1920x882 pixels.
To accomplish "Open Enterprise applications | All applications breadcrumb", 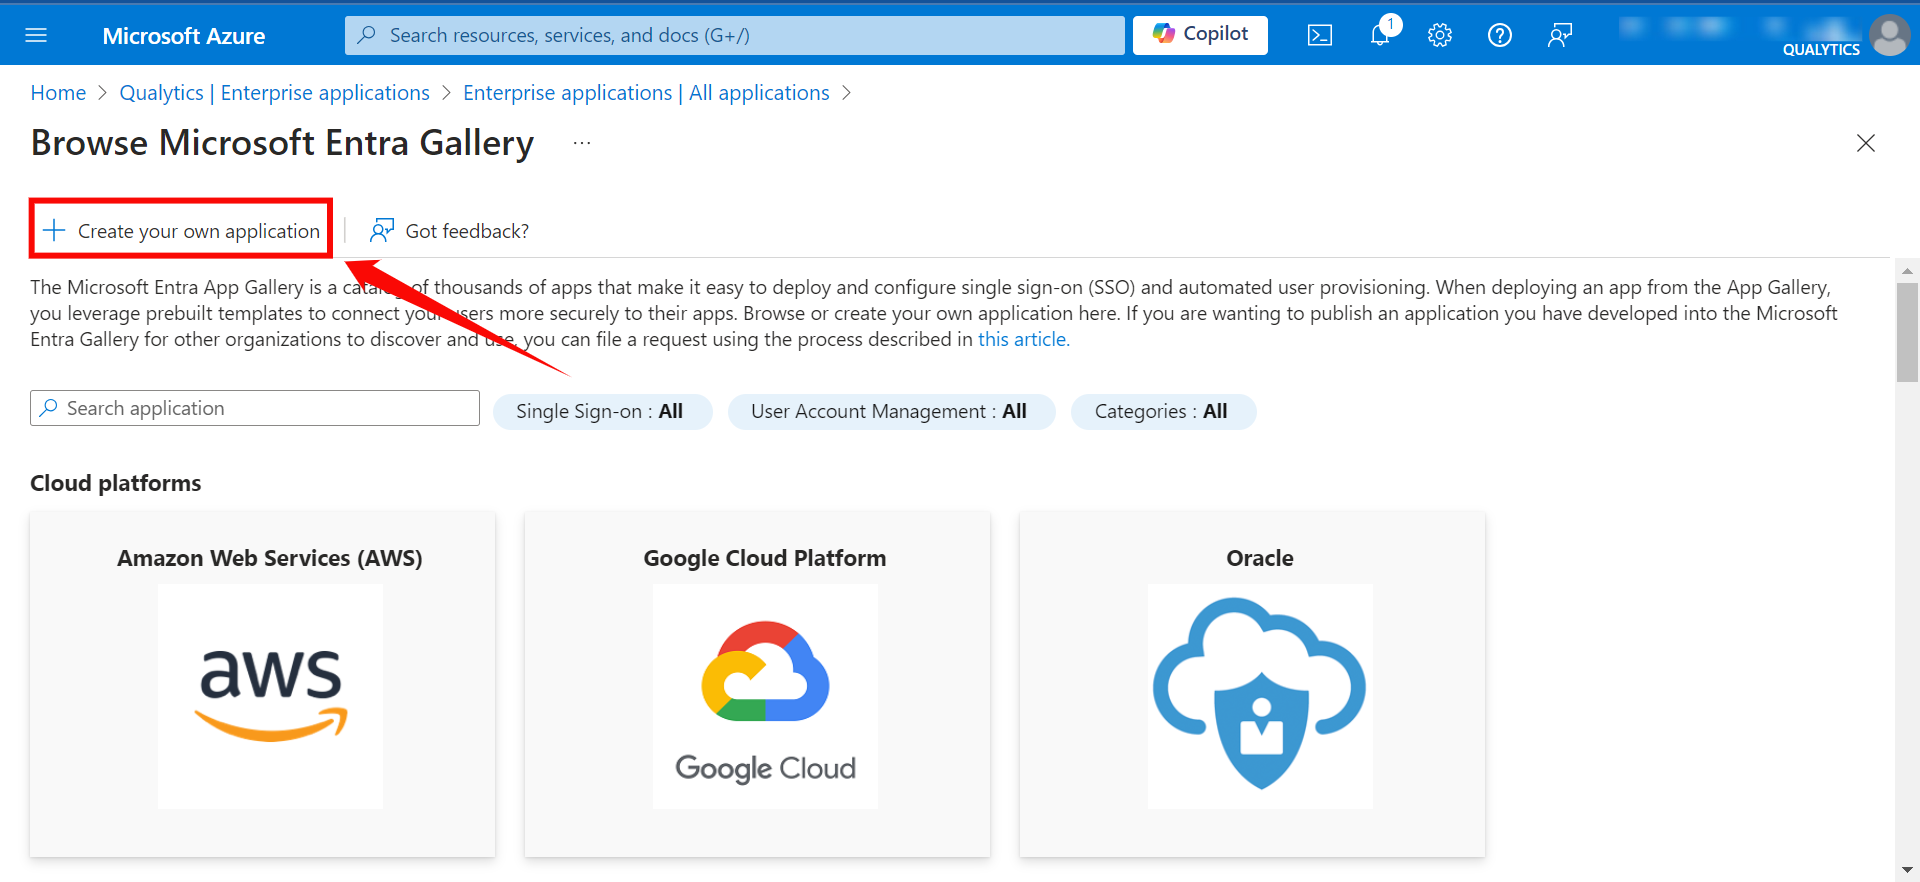I will point(646,93).
